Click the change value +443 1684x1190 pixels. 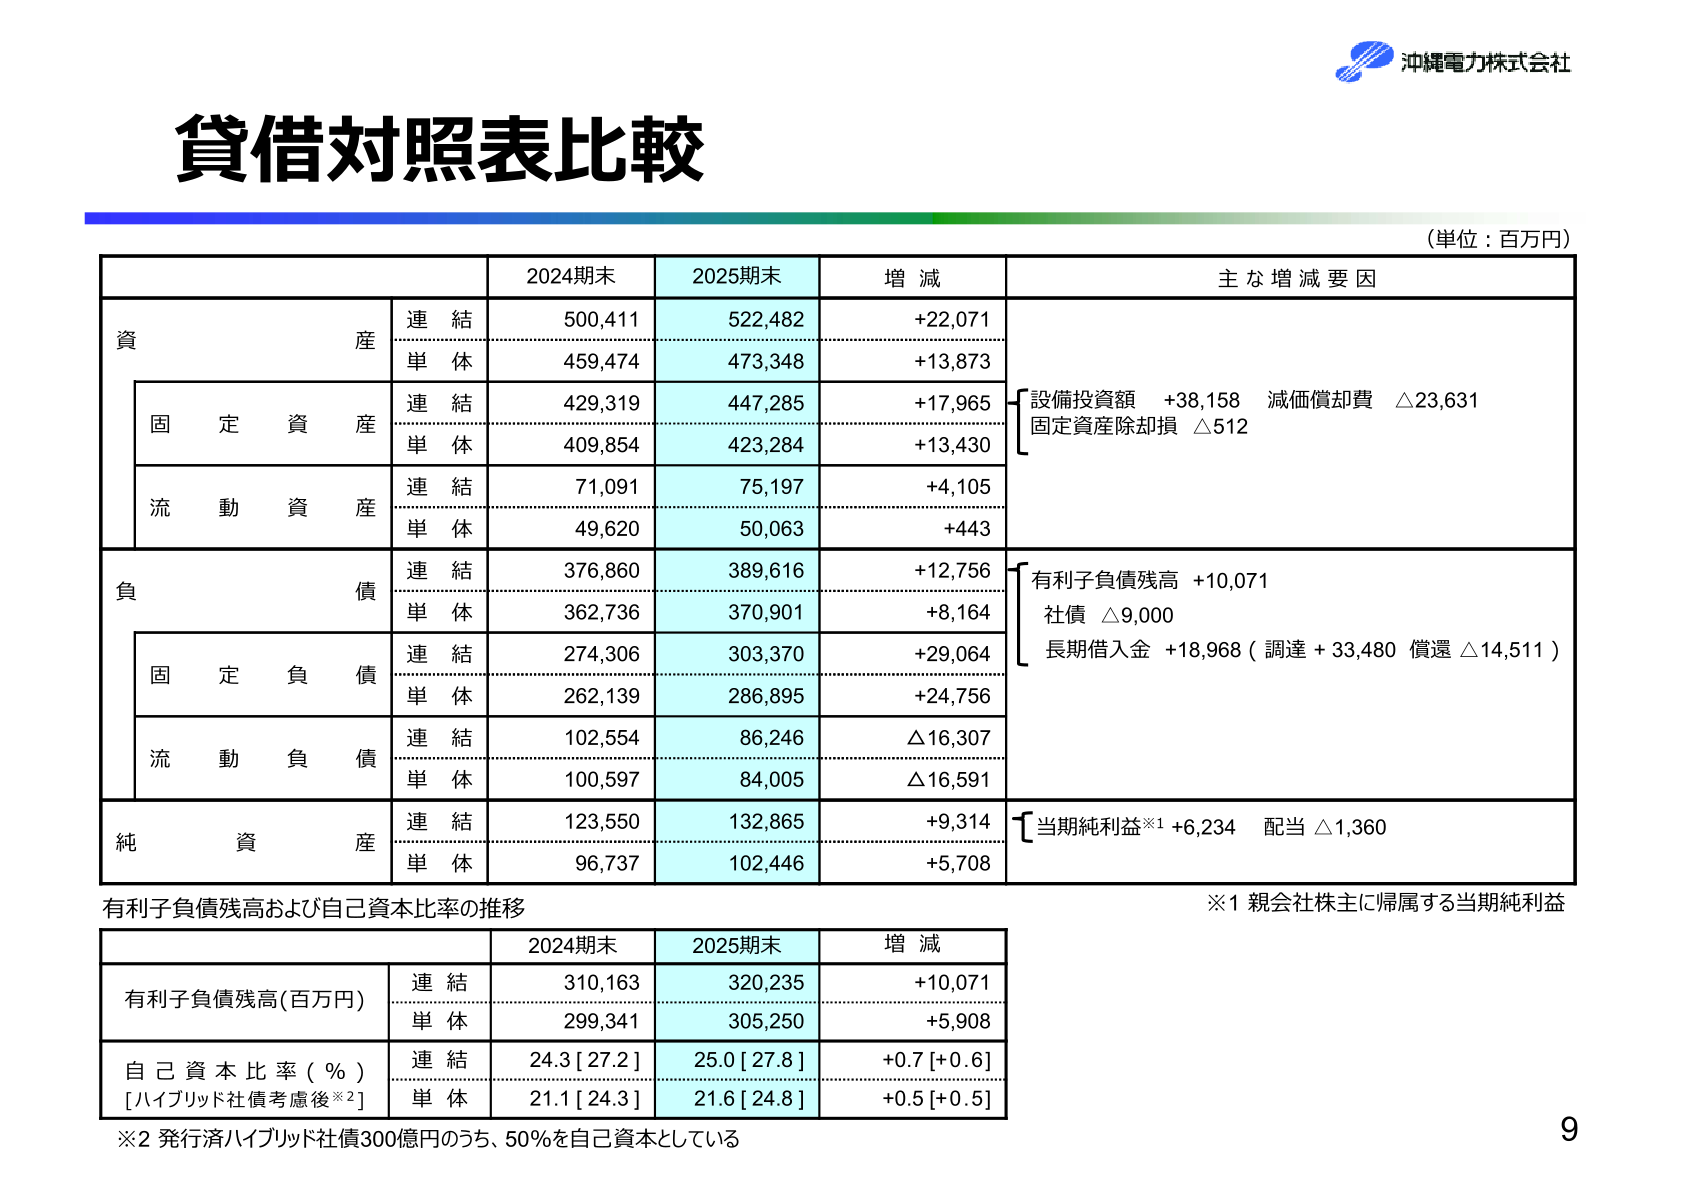[967, 529]
